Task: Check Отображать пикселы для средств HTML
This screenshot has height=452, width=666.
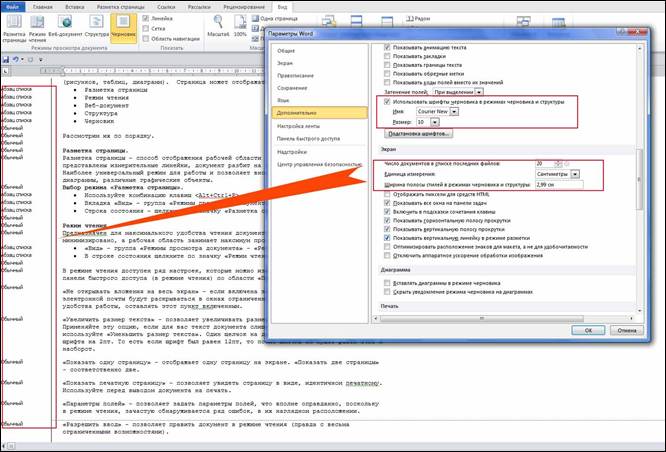Action: 387,194
